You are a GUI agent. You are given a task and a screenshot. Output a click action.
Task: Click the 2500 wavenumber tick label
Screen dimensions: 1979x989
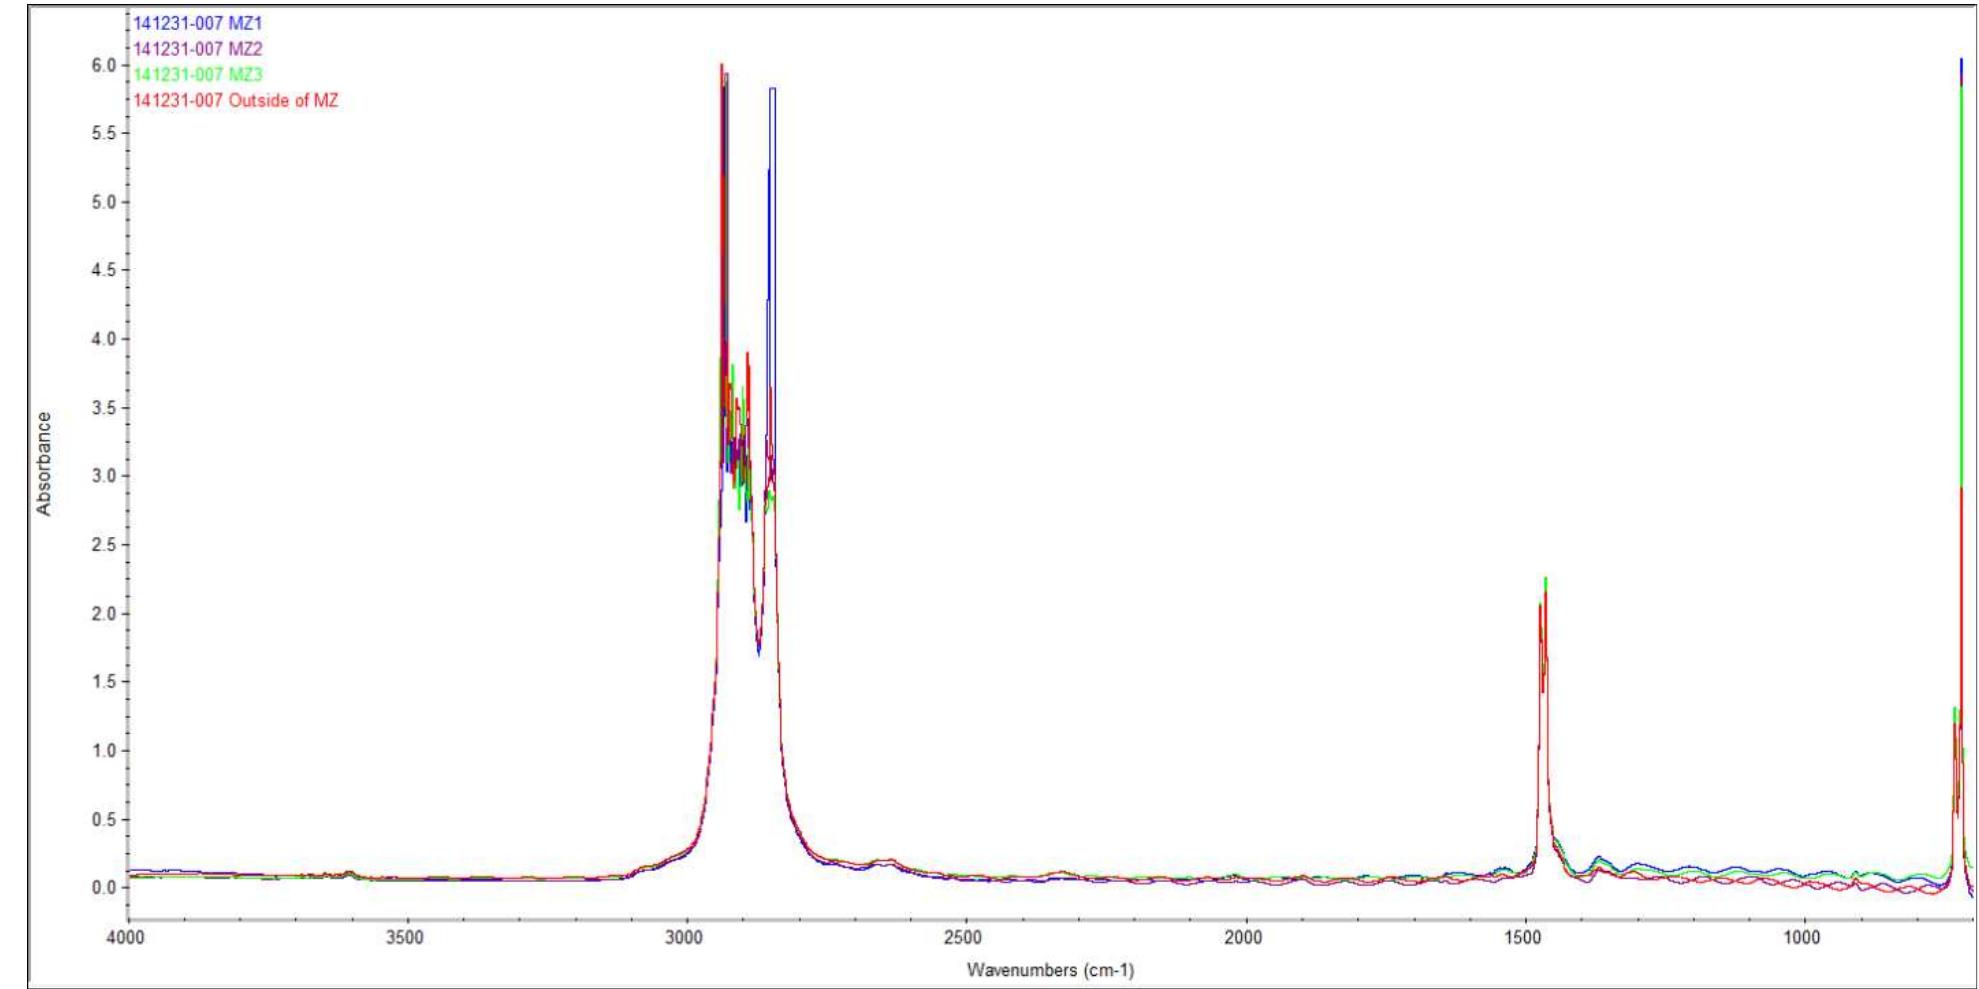964,938
